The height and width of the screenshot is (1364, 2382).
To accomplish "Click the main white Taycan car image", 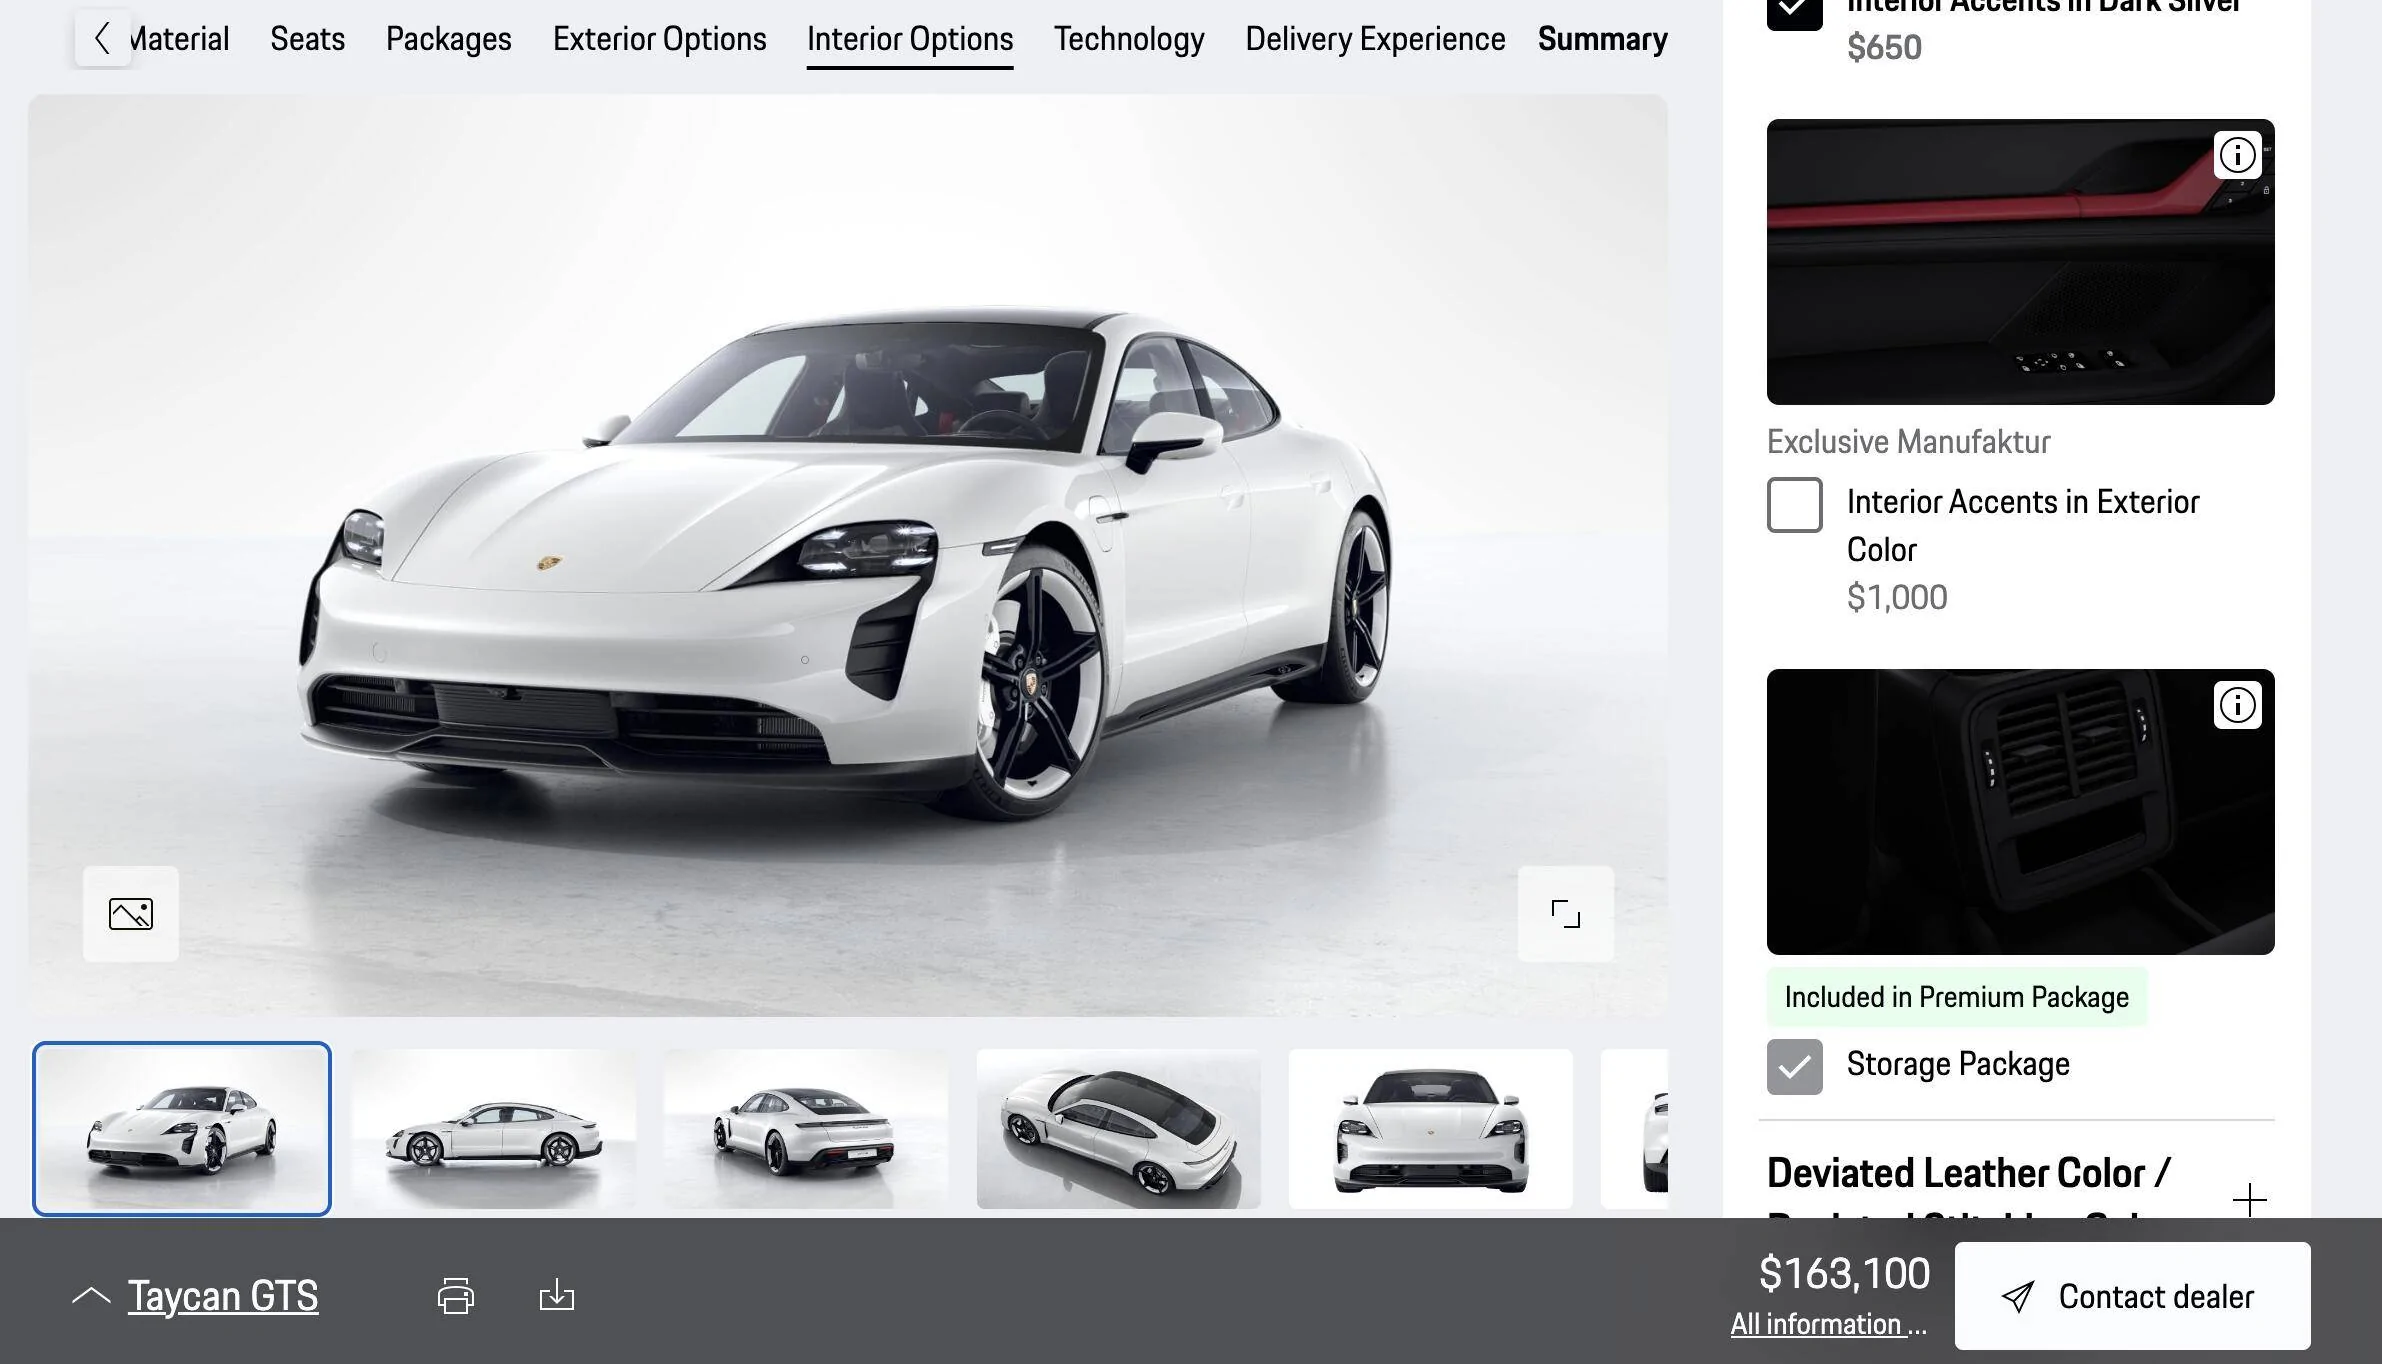I will 848,556.
